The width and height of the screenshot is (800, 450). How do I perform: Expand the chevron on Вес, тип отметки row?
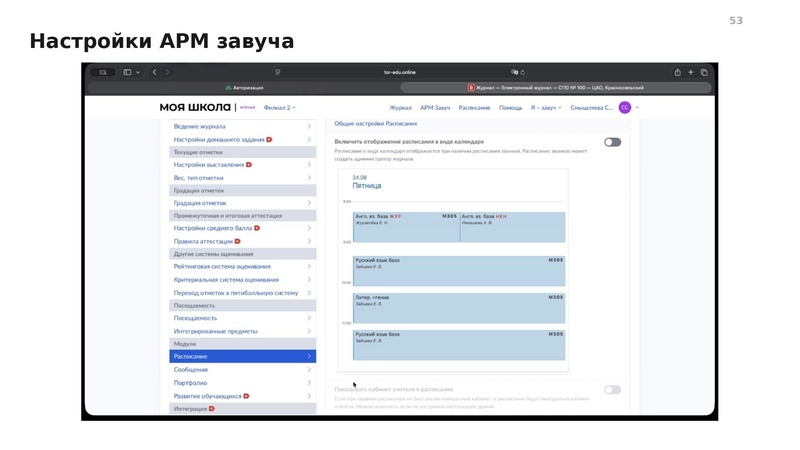(309, 178)
